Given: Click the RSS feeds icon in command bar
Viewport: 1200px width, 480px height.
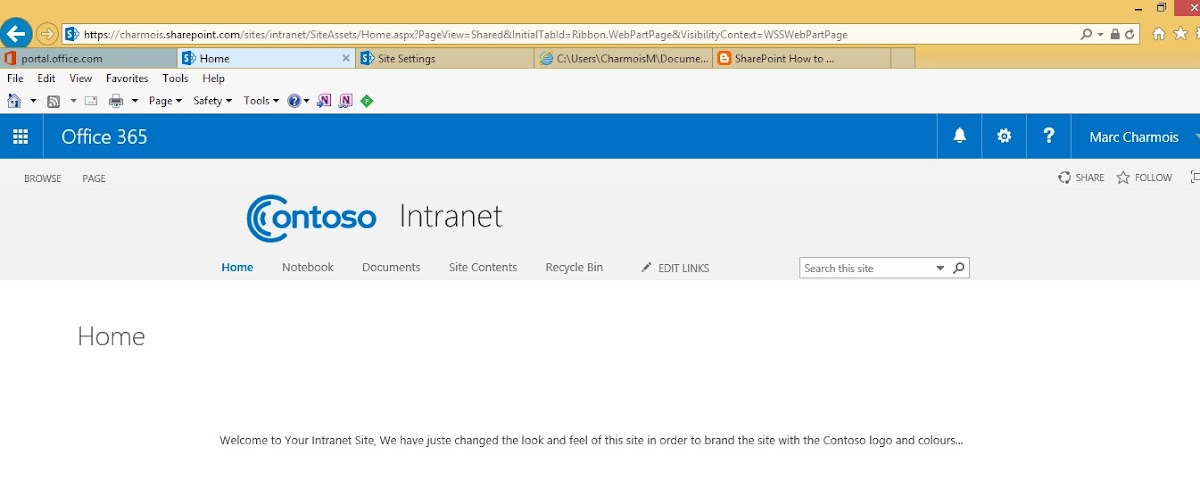Looking at the screenshot, I should [54, 101].
